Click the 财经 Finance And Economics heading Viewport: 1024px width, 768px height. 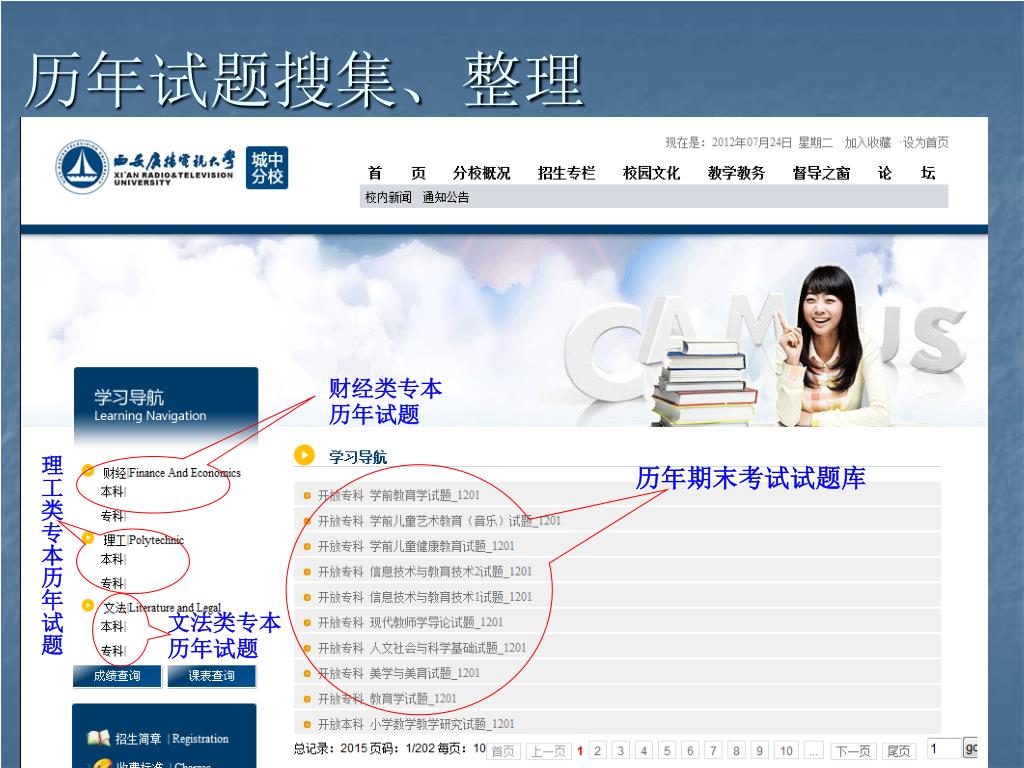coord(171,473)
